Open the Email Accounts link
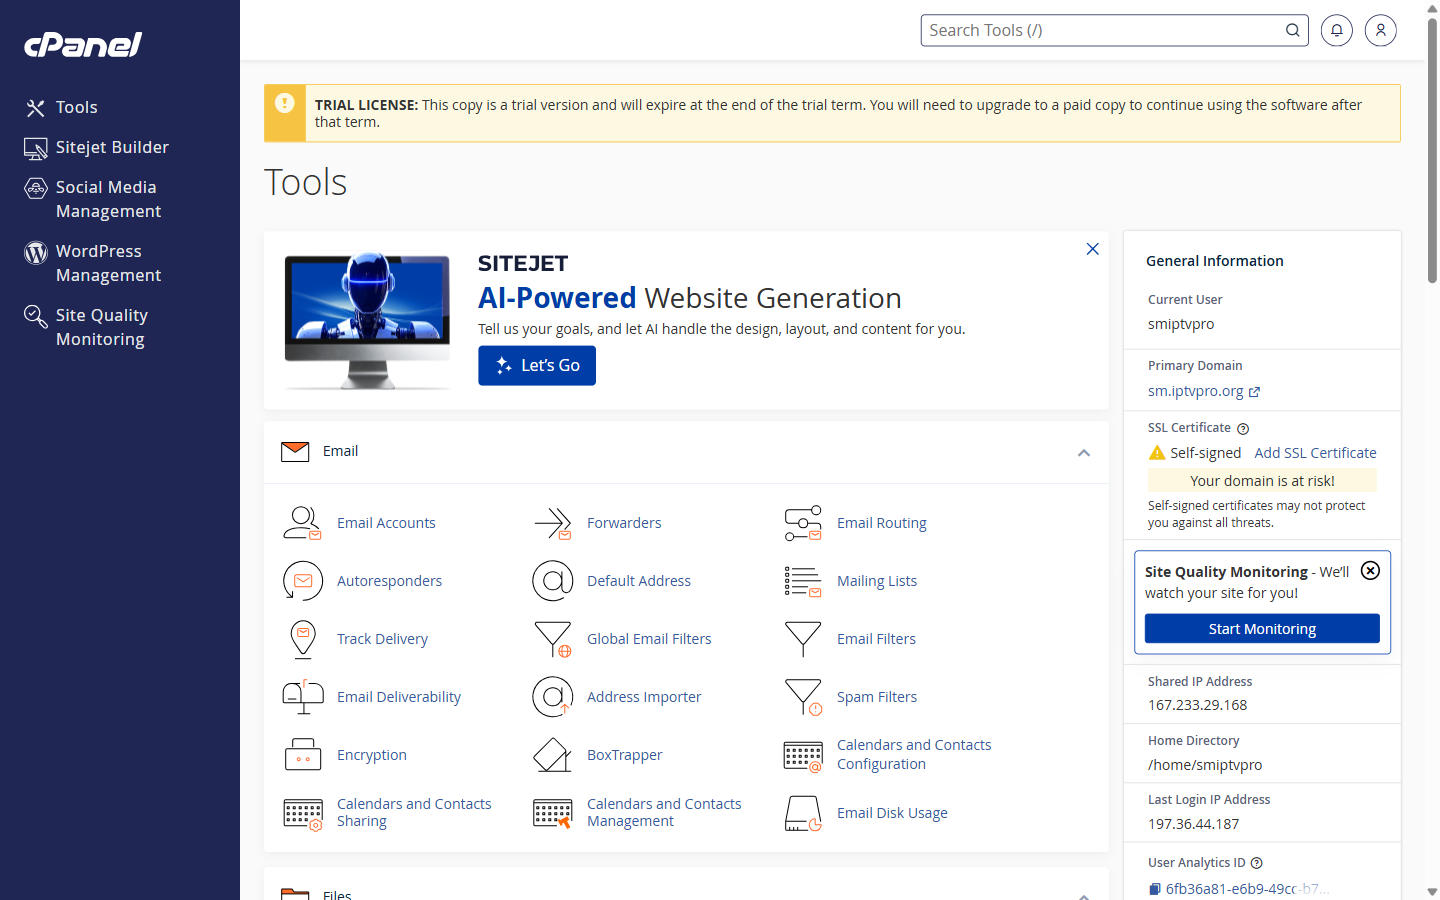Viewport: 1440px width, 900px height. (x=386, y=523)
